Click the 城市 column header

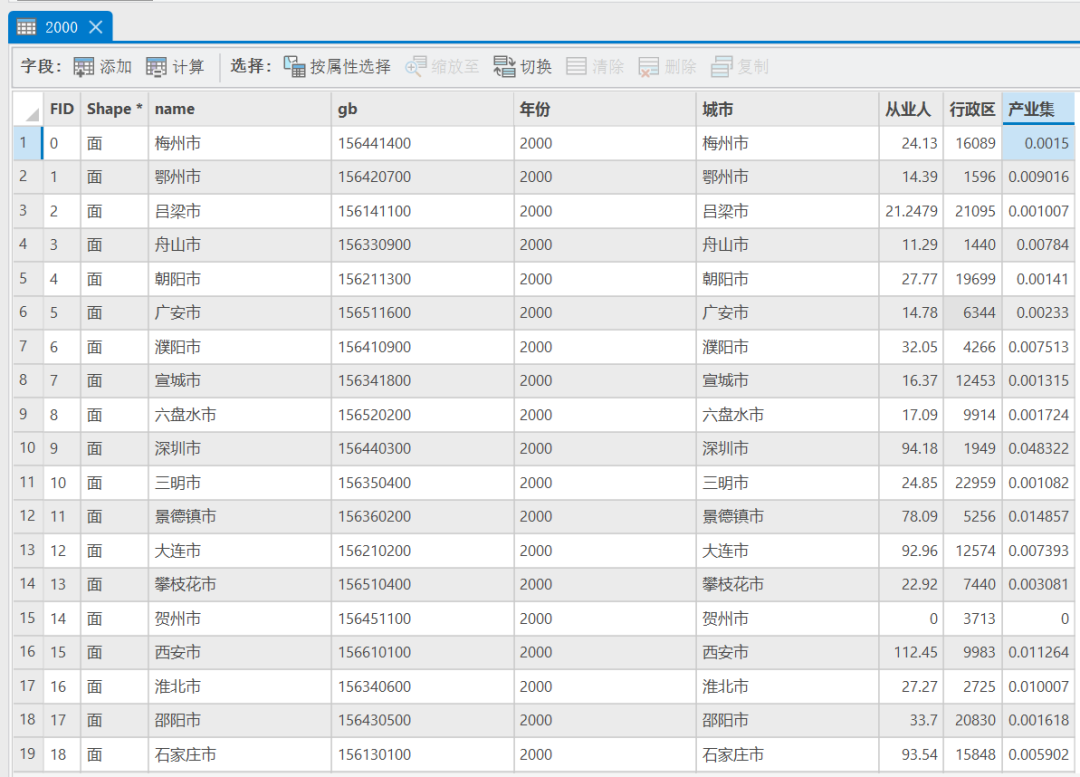tap(787, 109)
